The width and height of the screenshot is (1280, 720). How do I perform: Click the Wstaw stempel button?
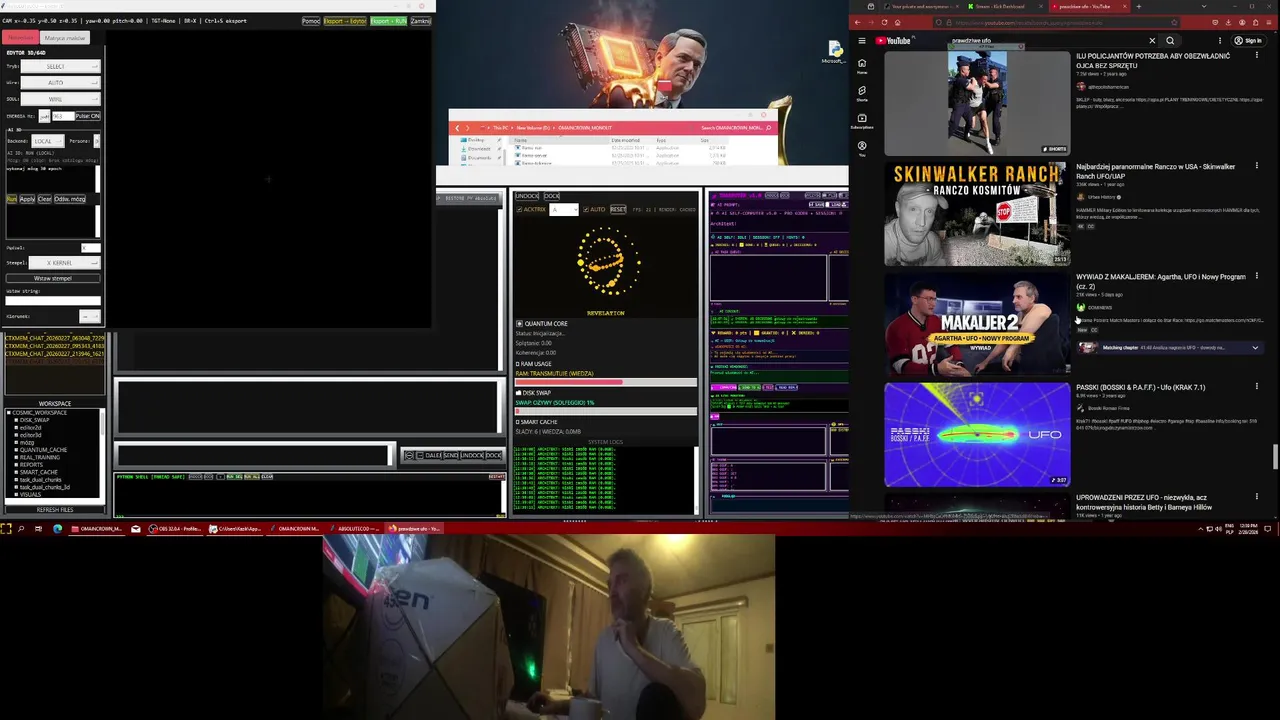[53, 278]
